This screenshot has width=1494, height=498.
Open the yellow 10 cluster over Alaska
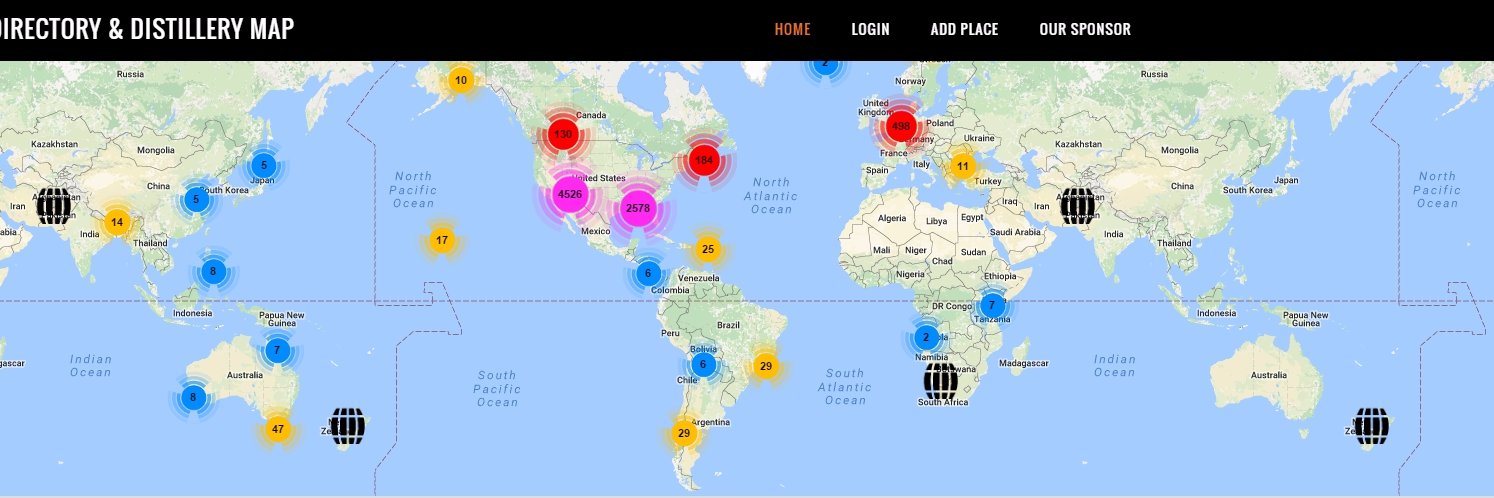coord(460,80)
